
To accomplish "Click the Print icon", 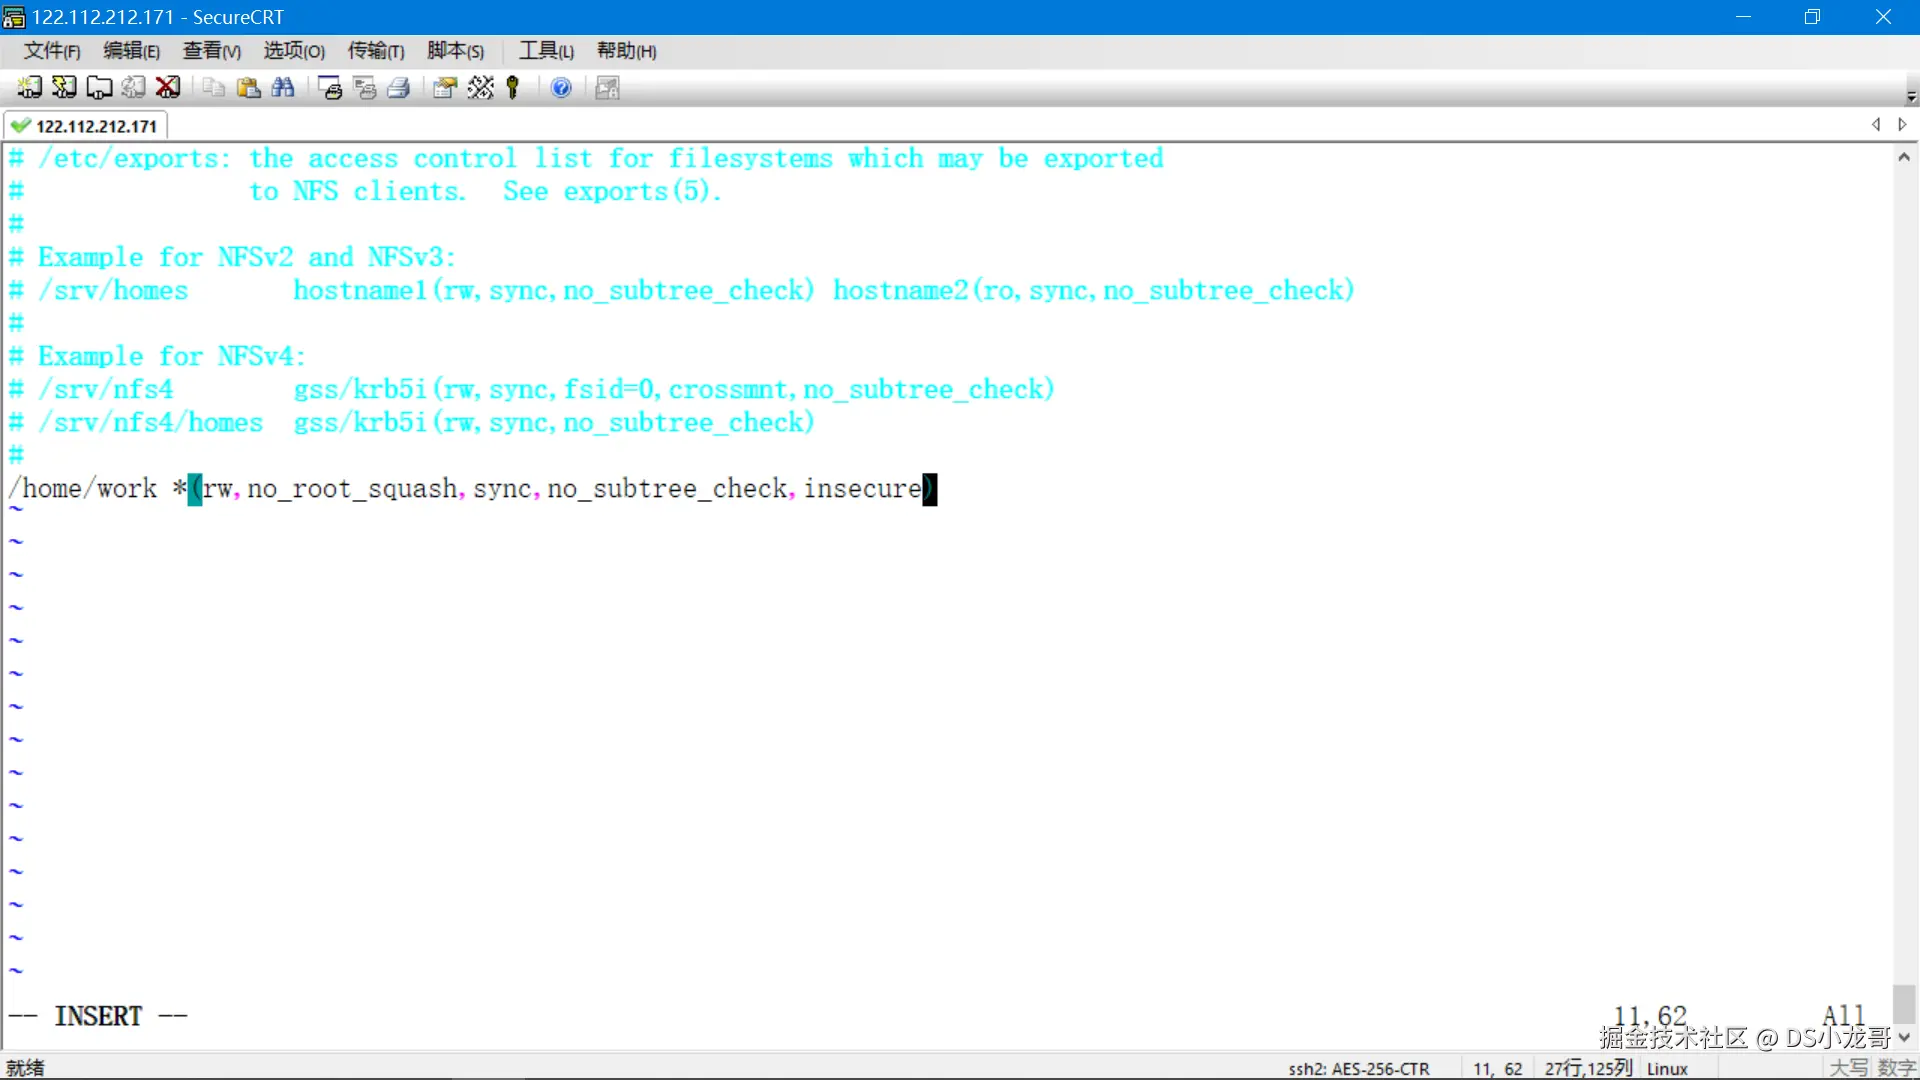I will click(x=398, y=88).
